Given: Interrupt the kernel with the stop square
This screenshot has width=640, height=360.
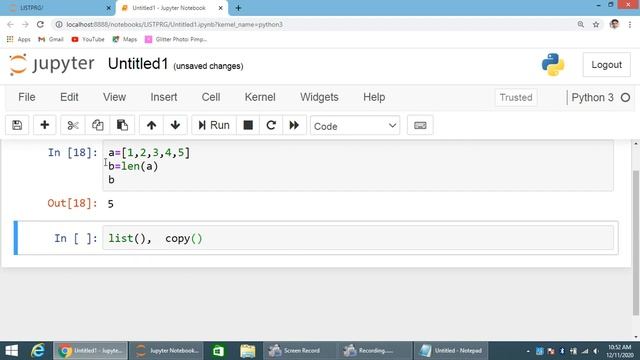Looking at the screenshot, I should click(x=248, y=125).
